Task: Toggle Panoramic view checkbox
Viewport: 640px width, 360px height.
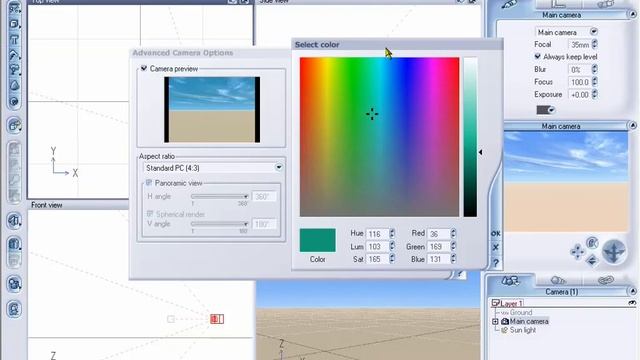Action: pyautogui.click(x=149, y=182)
